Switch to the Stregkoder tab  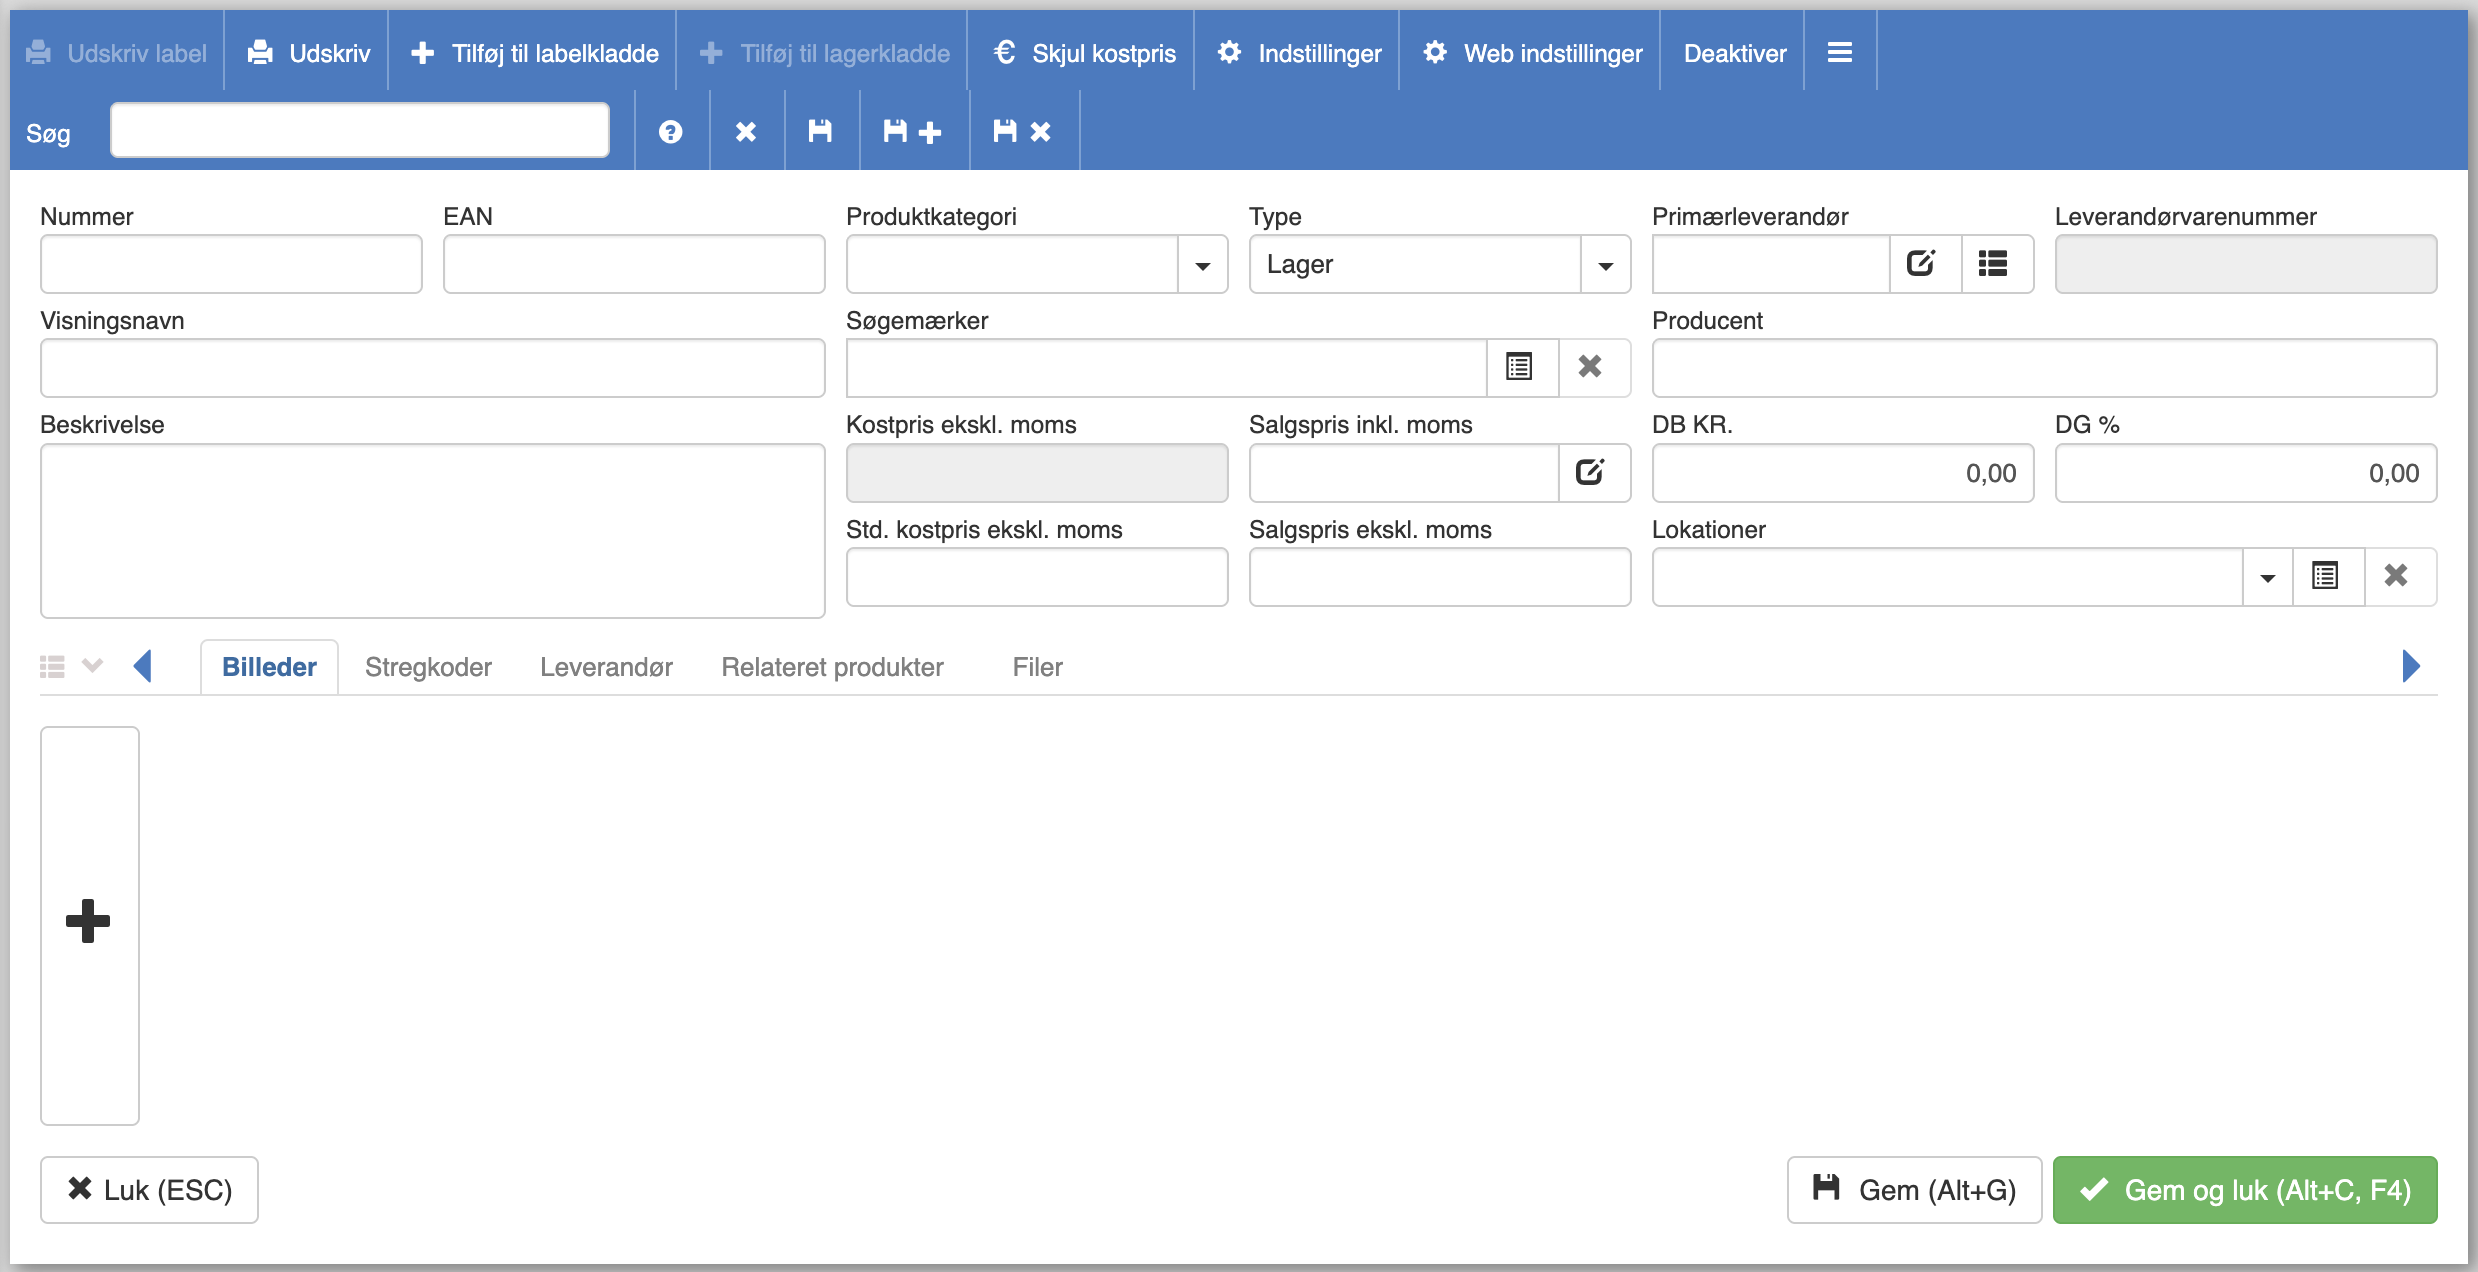click(x=428, y=667)
